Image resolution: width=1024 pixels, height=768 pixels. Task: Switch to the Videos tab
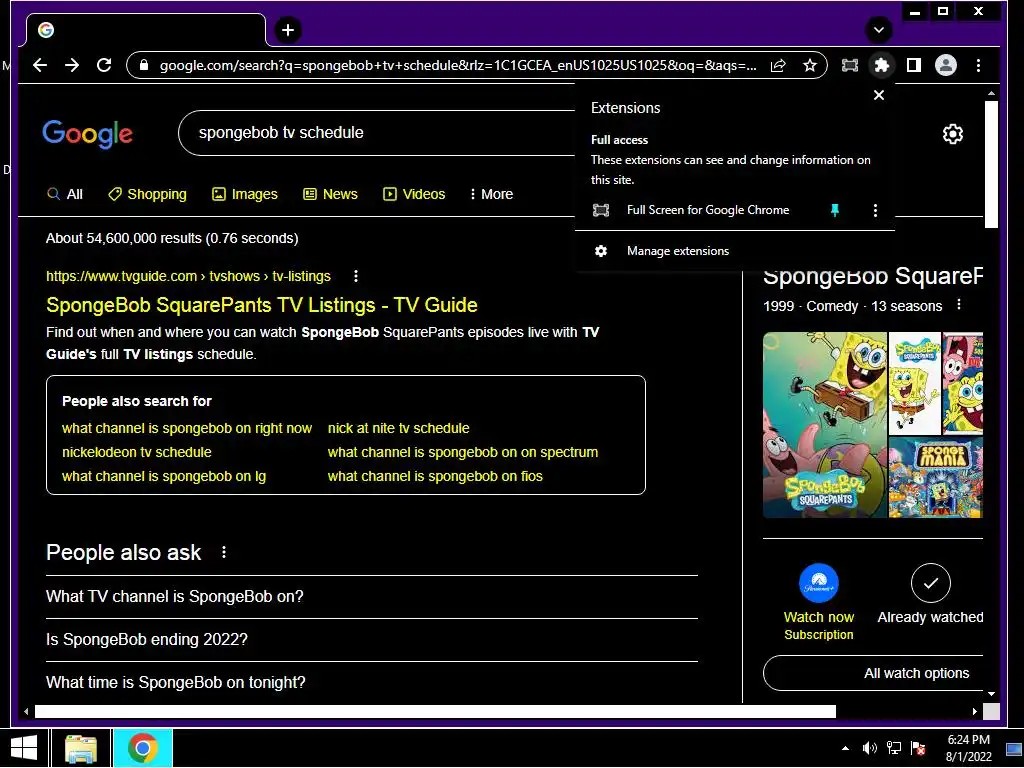tap(414, 194)
